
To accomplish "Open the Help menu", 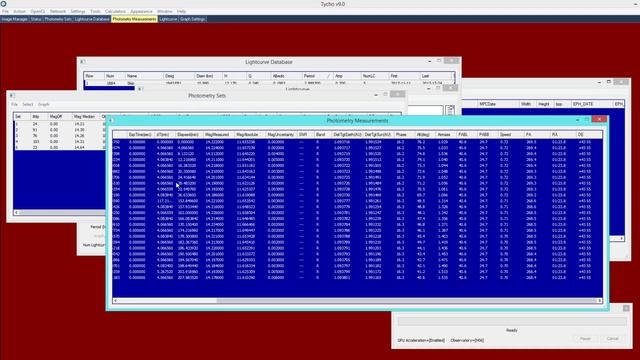I will 182,11.
